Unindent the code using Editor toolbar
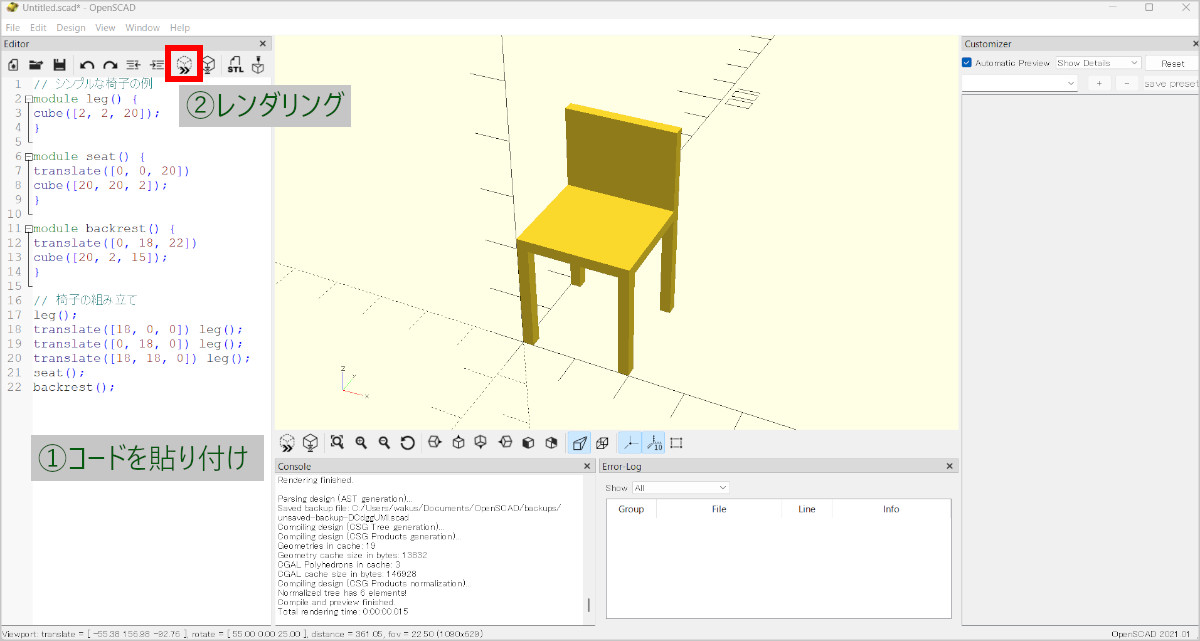 point(134,66)
